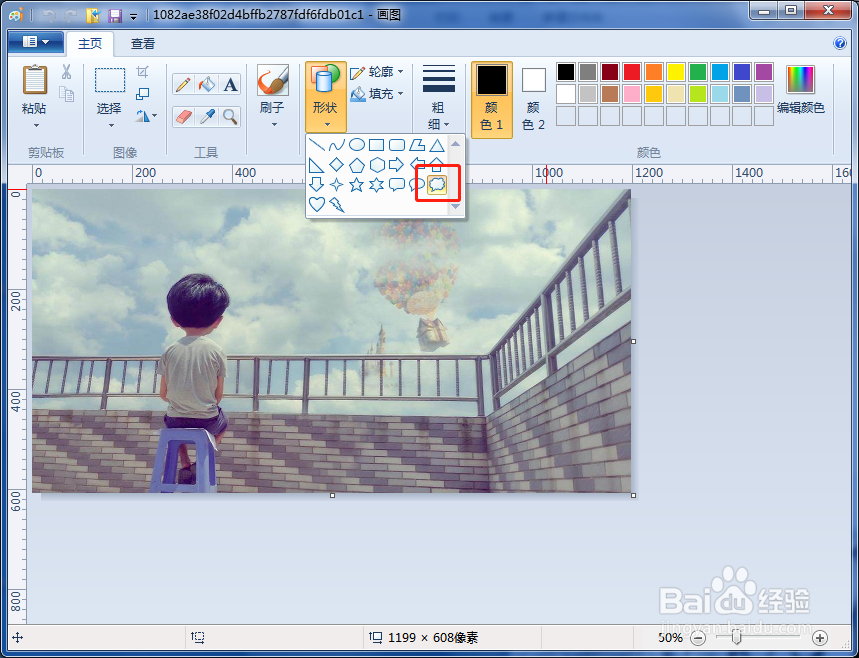Click the zoom slider handle
Viewport: 859px width, 658px height.
tap(737, 637)
